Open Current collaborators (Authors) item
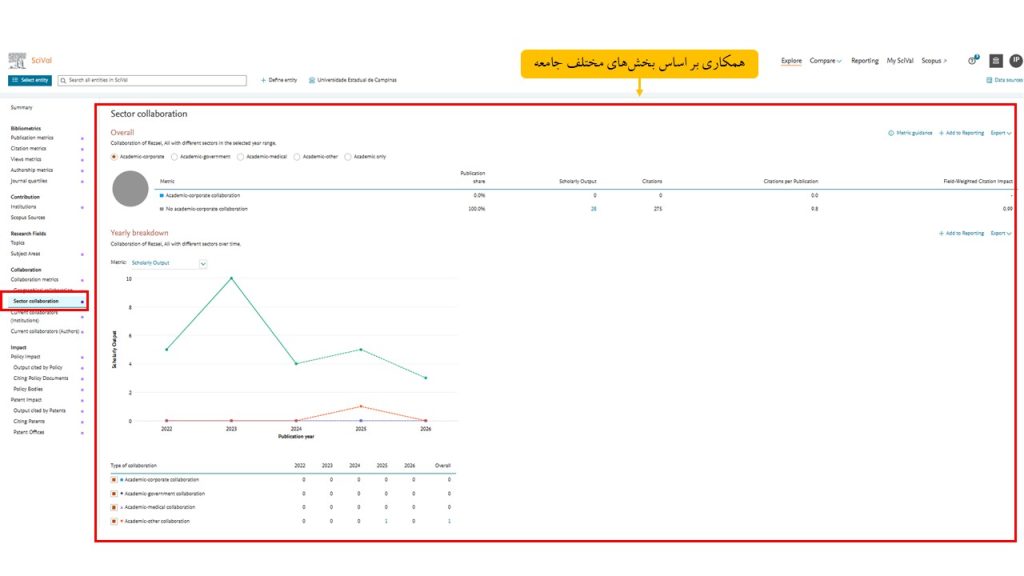This screenshot has width=1024, height=576. click(x=44, y=332)
